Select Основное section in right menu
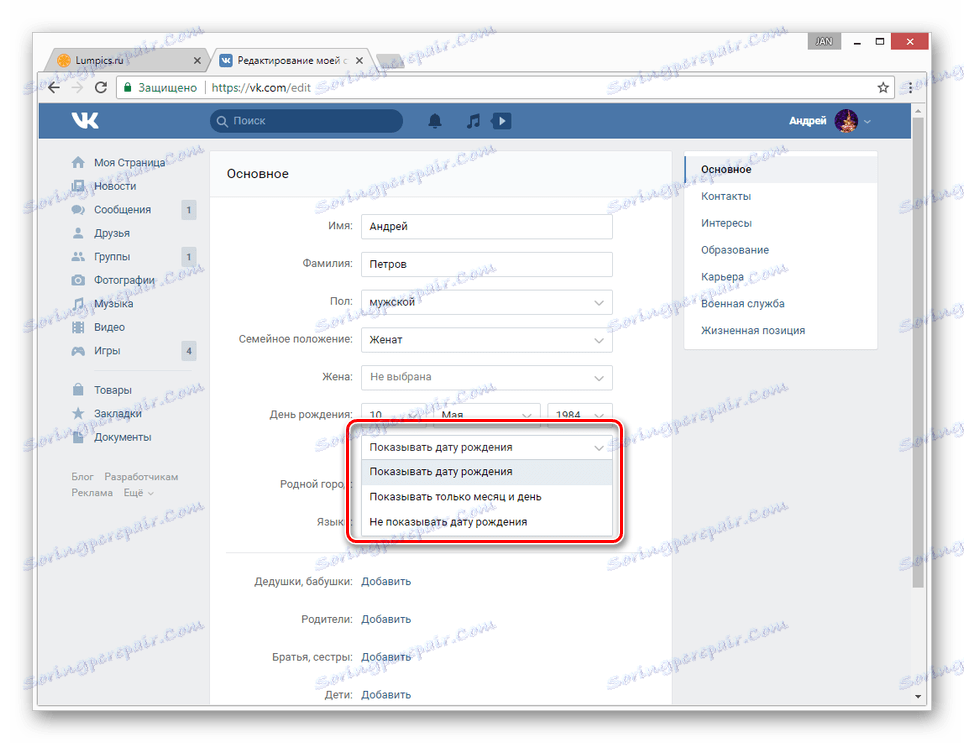 tap(781, 170)
